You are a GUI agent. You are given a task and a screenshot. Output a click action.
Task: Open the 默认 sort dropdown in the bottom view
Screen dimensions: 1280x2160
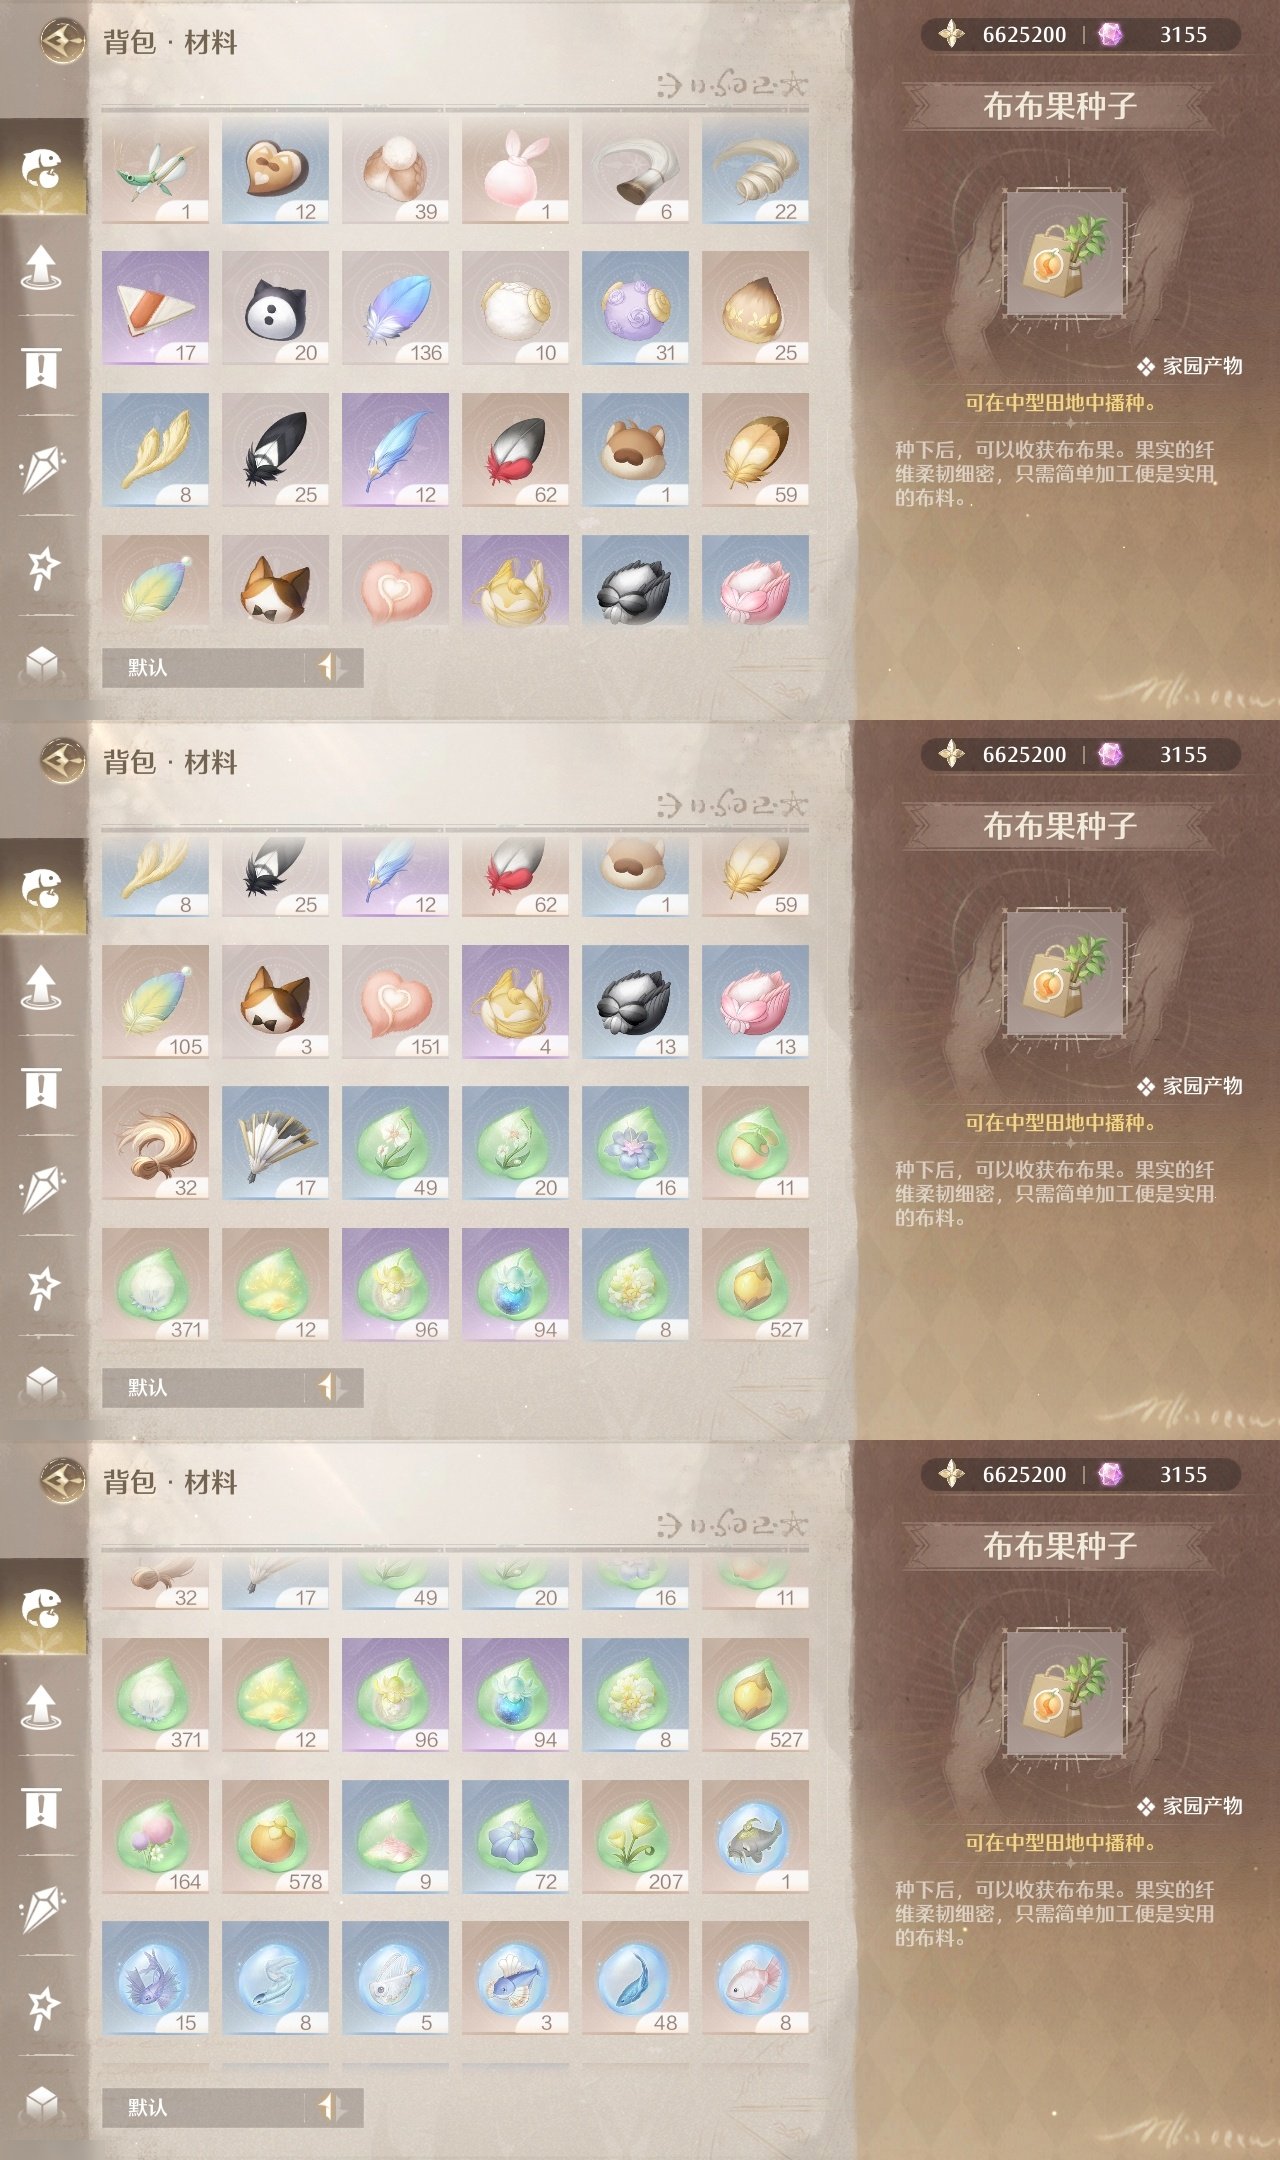tap(204, 2107)
